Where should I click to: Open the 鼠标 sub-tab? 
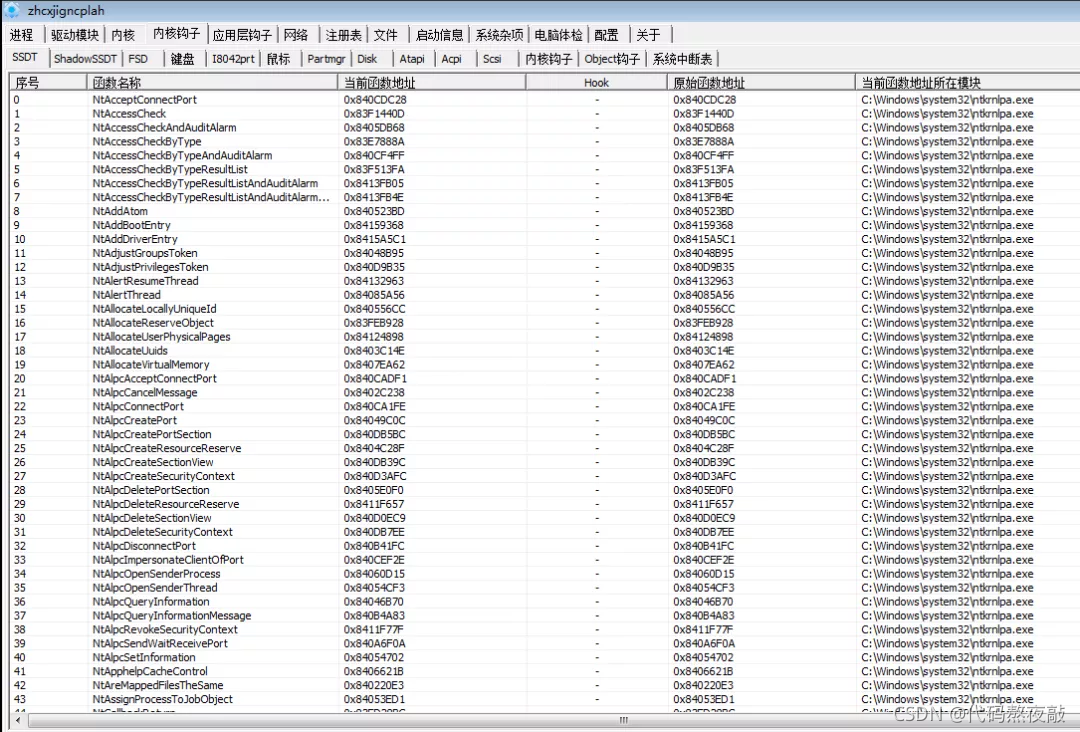click(x=279, y=59)
